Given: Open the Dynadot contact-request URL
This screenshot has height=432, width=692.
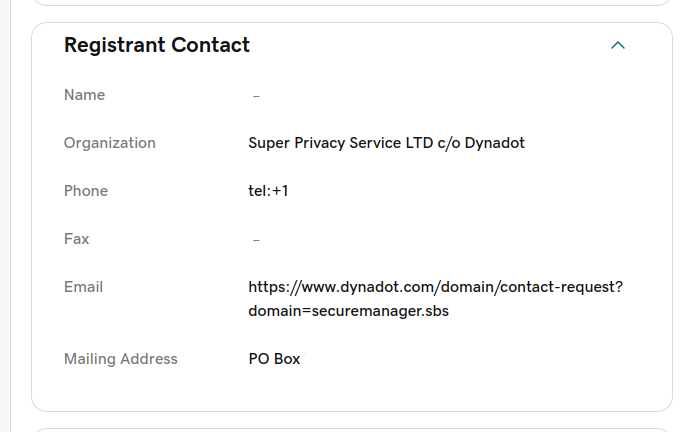Looking at the screenshot, I should point(435,287).
